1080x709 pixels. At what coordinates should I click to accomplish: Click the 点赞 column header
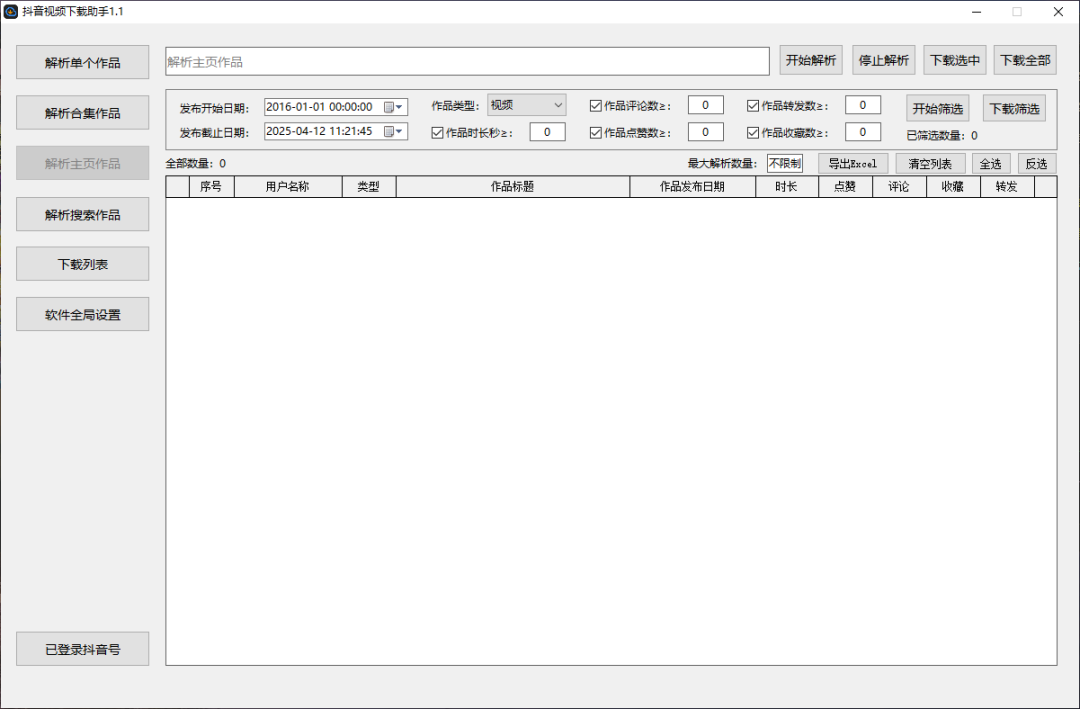(x=845, y=187)
